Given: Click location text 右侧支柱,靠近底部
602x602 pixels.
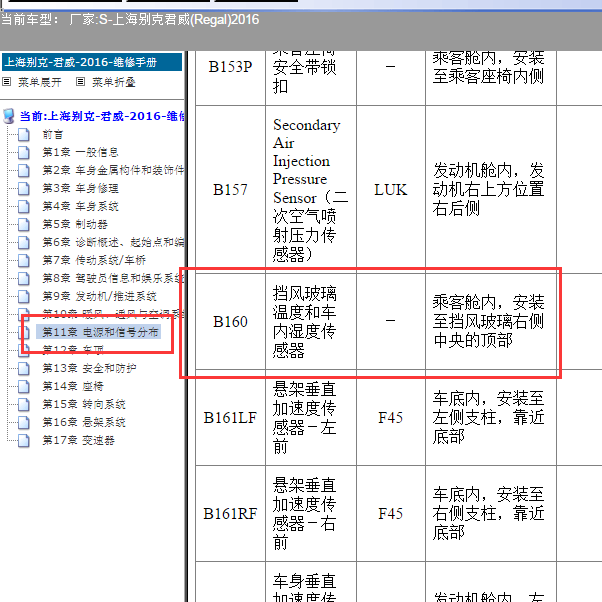Looking at the screenshot, I should click(488, 514).
